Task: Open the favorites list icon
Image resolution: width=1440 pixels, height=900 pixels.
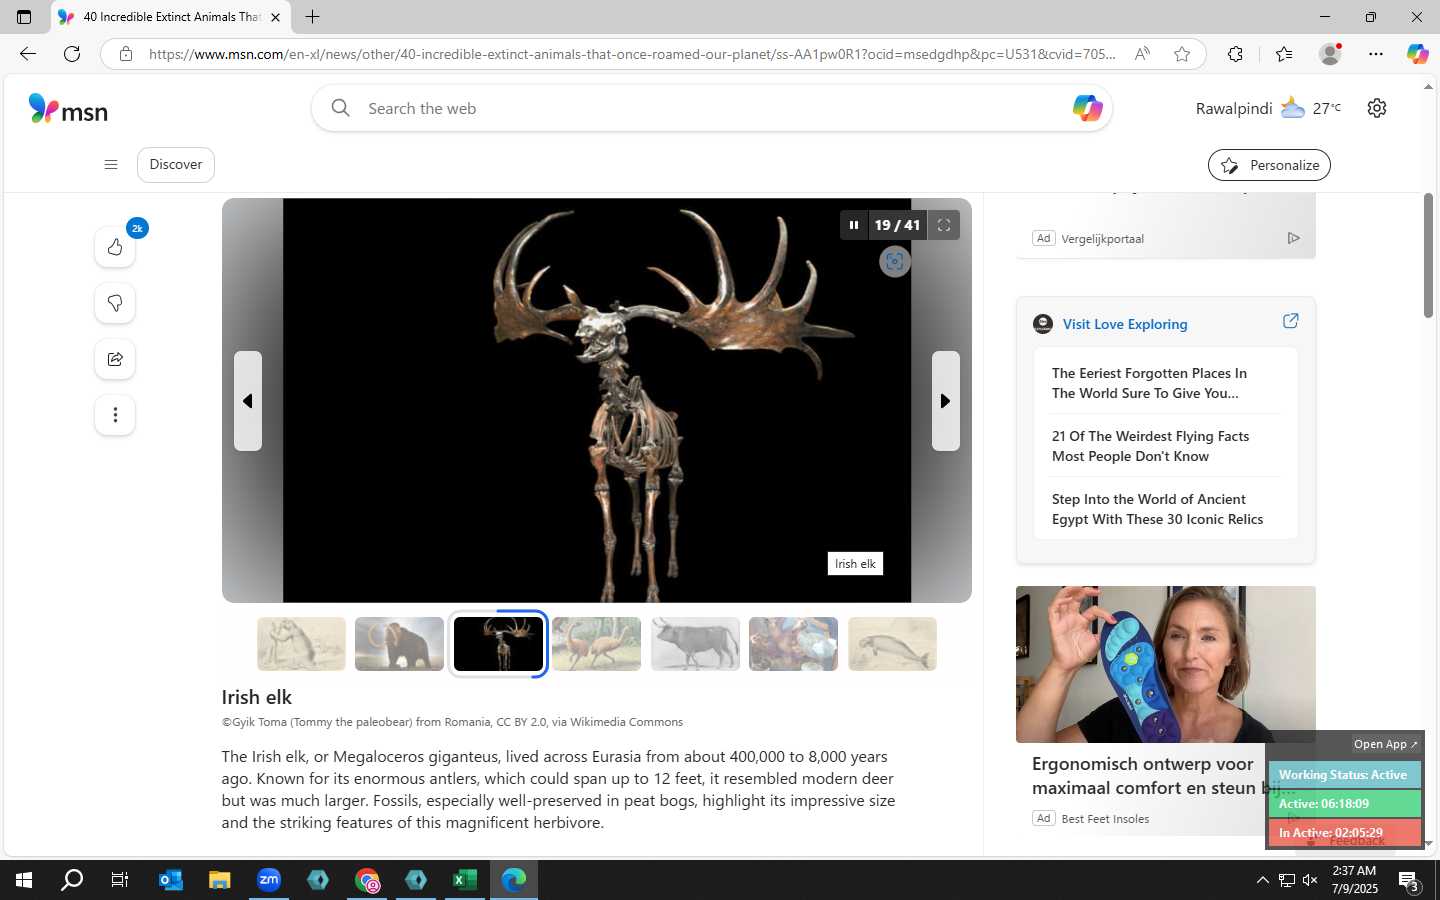Action: point(1284,54)
